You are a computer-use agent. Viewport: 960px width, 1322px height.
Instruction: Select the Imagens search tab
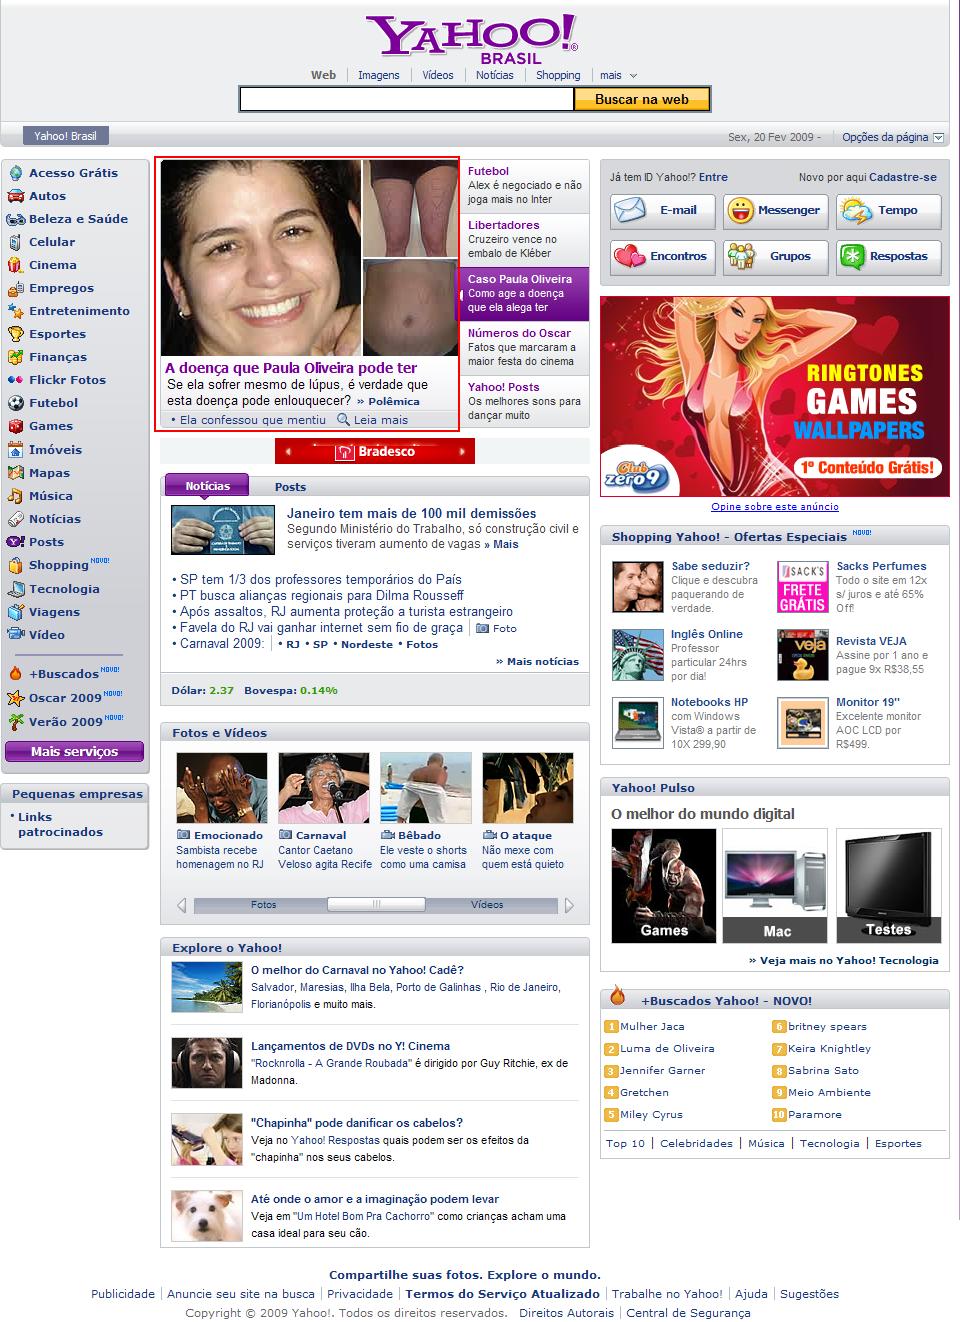(x=379, y=75)
